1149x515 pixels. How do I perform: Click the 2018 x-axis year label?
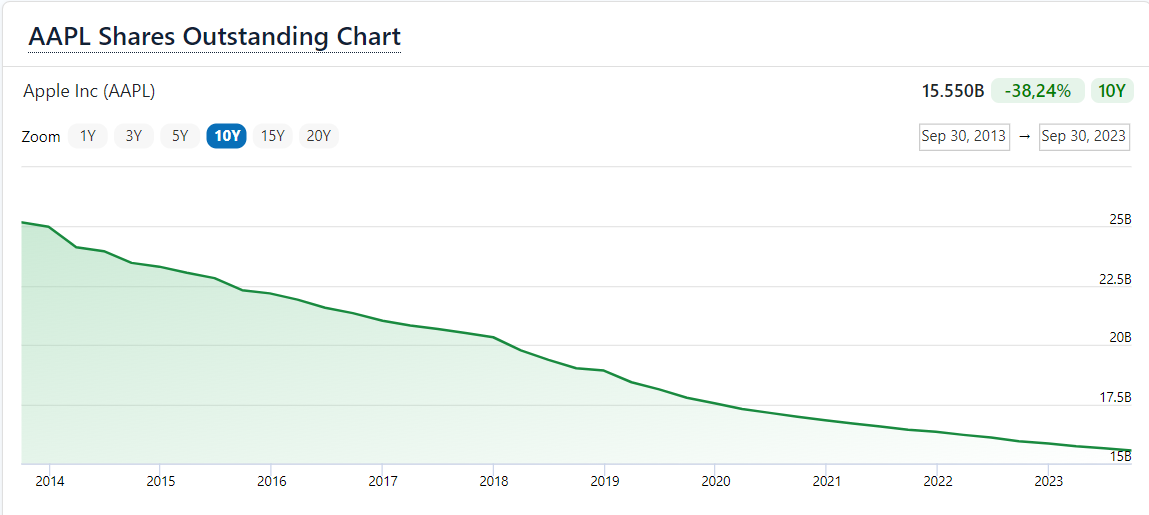(492, 481)
